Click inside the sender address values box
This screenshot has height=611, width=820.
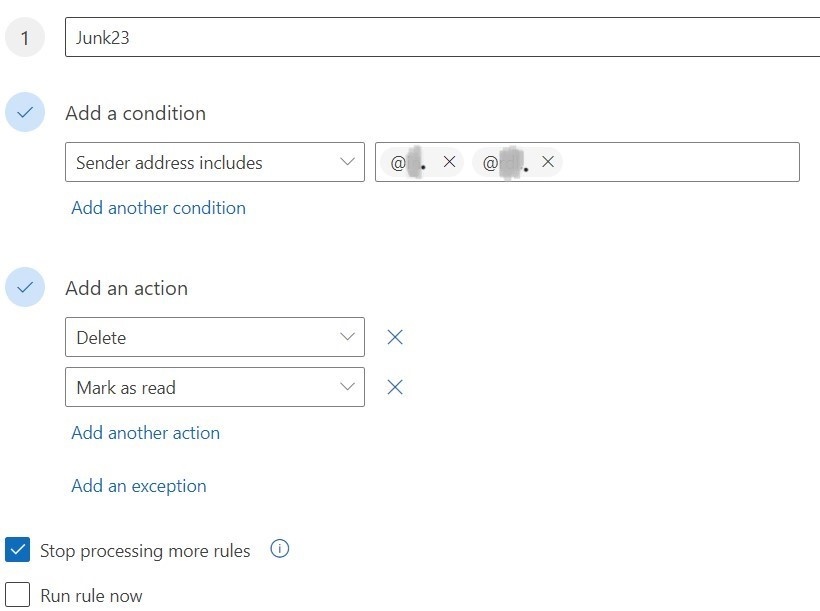point(680,162)
